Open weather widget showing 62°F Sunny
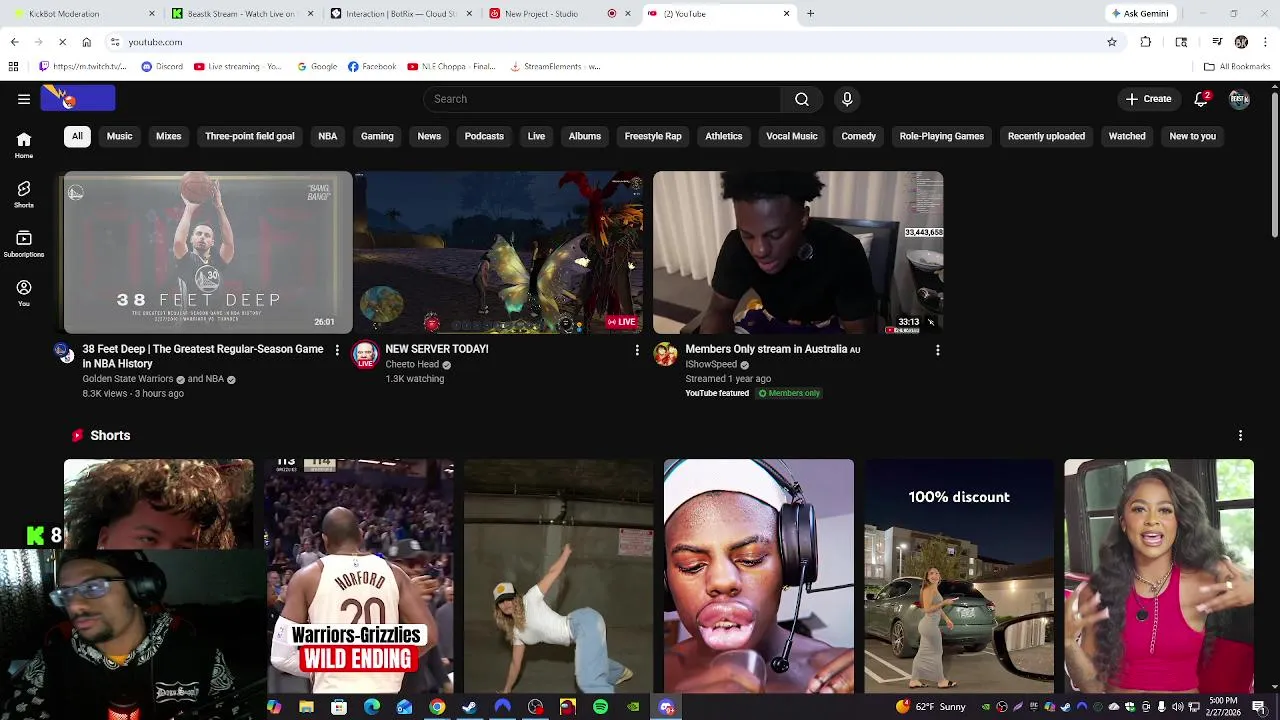 [931, 707]
